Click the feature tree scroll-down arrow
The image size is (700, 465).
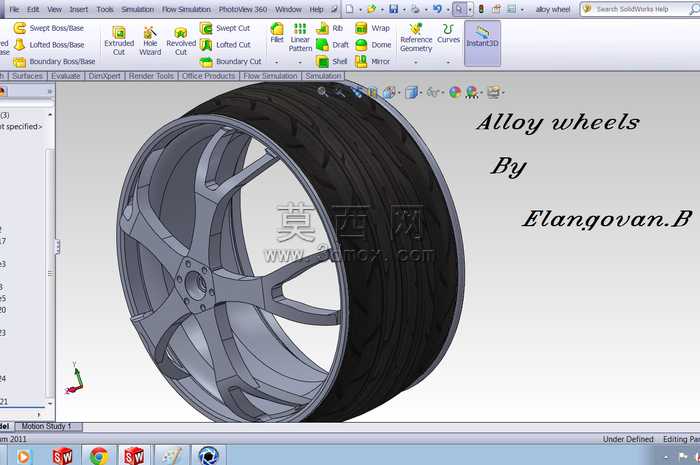pyautogui.click(x=50, y=403)
